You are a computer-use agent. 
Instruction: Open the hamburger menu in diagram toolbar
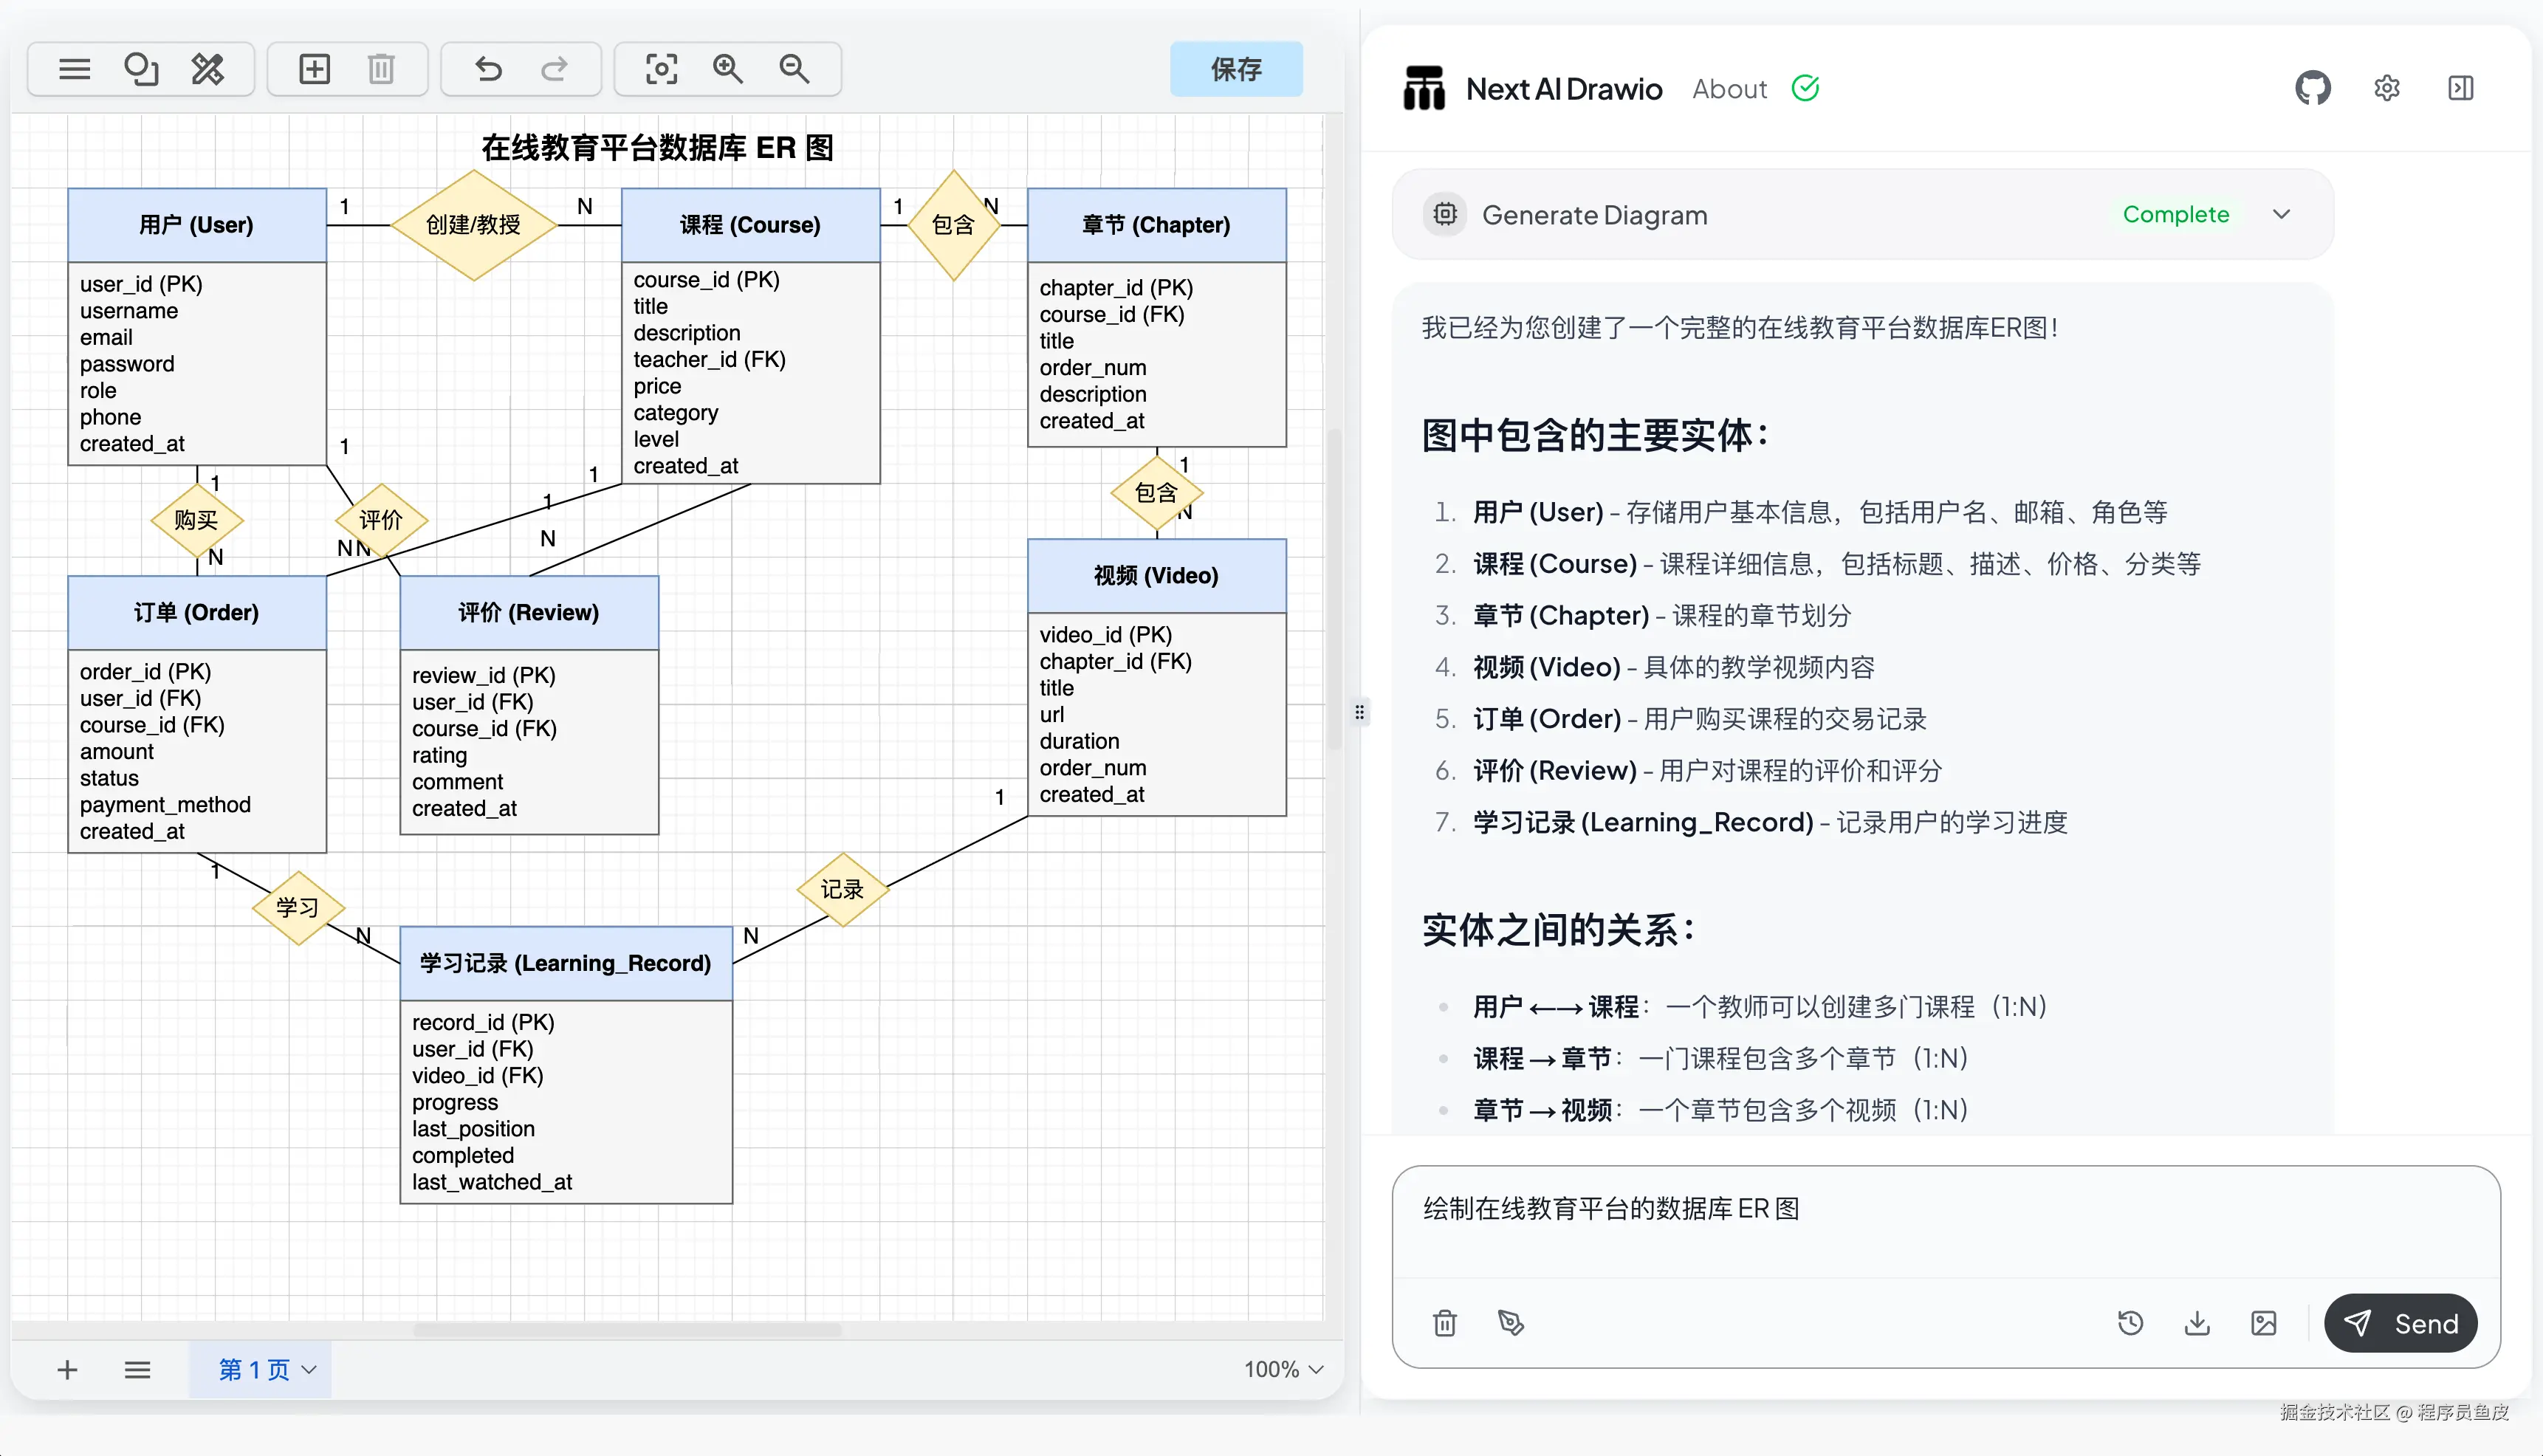pos(74,69)
